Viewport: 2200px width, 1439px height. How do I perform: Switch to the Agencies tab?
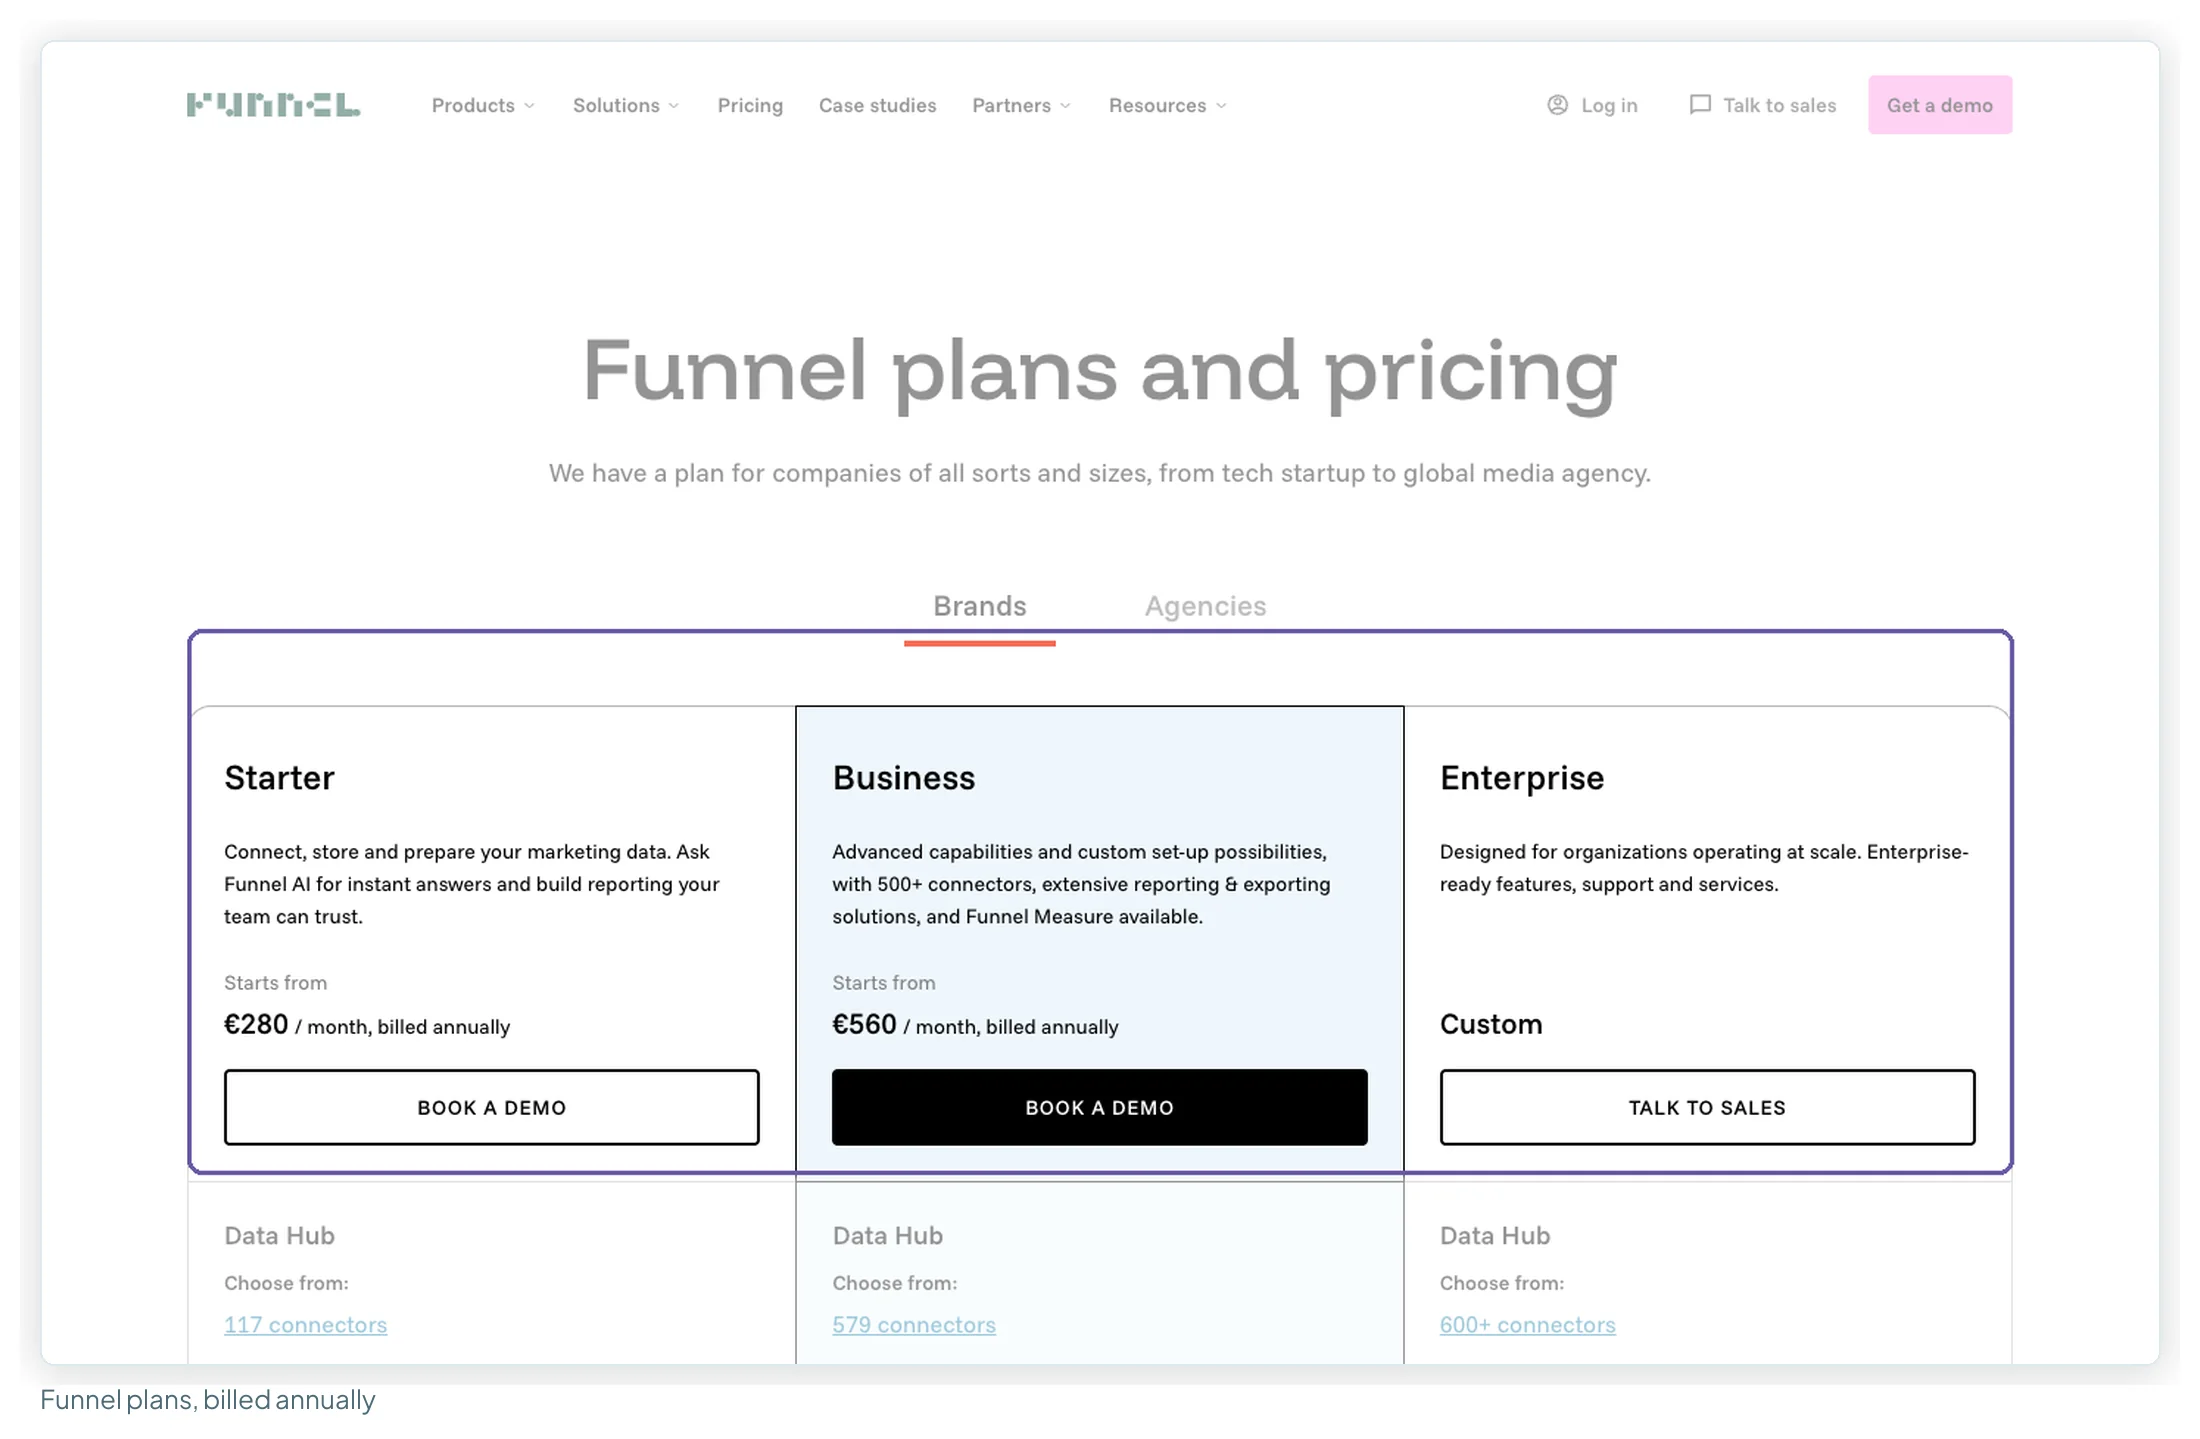(1205, 606)
